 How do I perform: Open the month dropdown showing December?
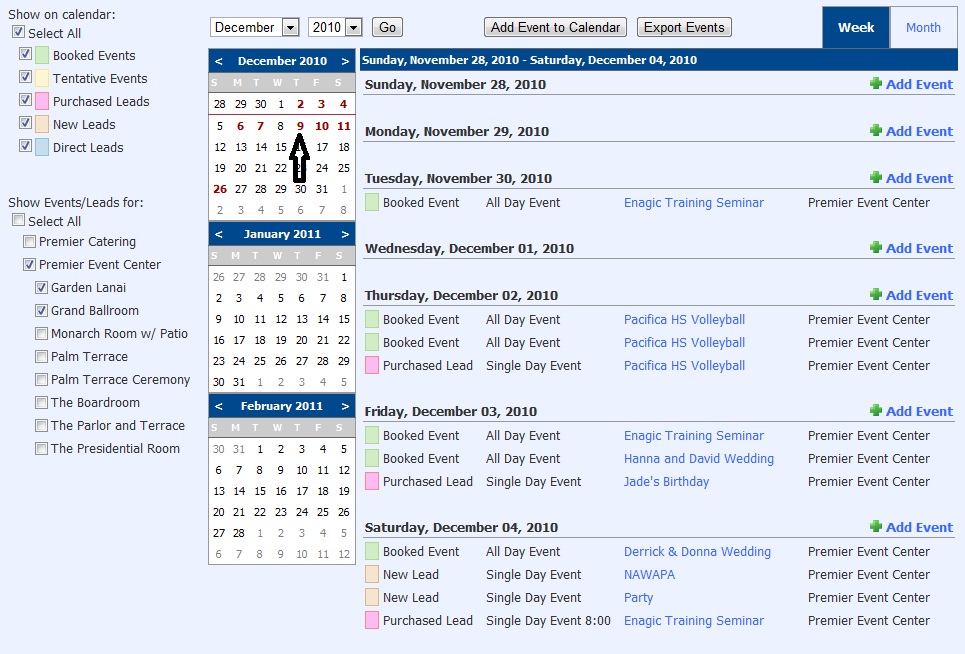coord(255,27)
